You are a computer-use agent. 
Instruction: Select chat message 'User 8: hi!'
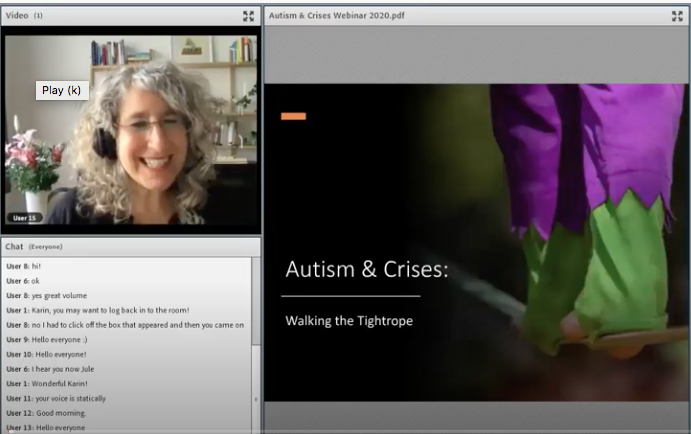[24, 266]
